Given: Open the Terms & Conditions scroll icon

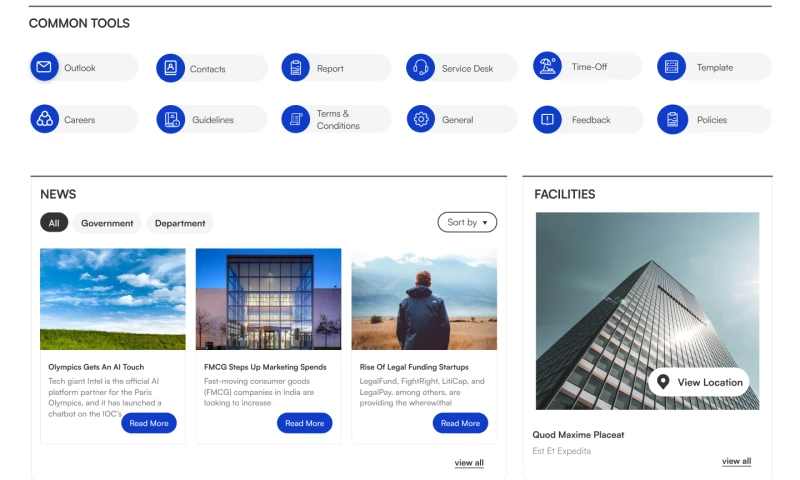Looking at the screenshot, I should [x=295, y=119].
